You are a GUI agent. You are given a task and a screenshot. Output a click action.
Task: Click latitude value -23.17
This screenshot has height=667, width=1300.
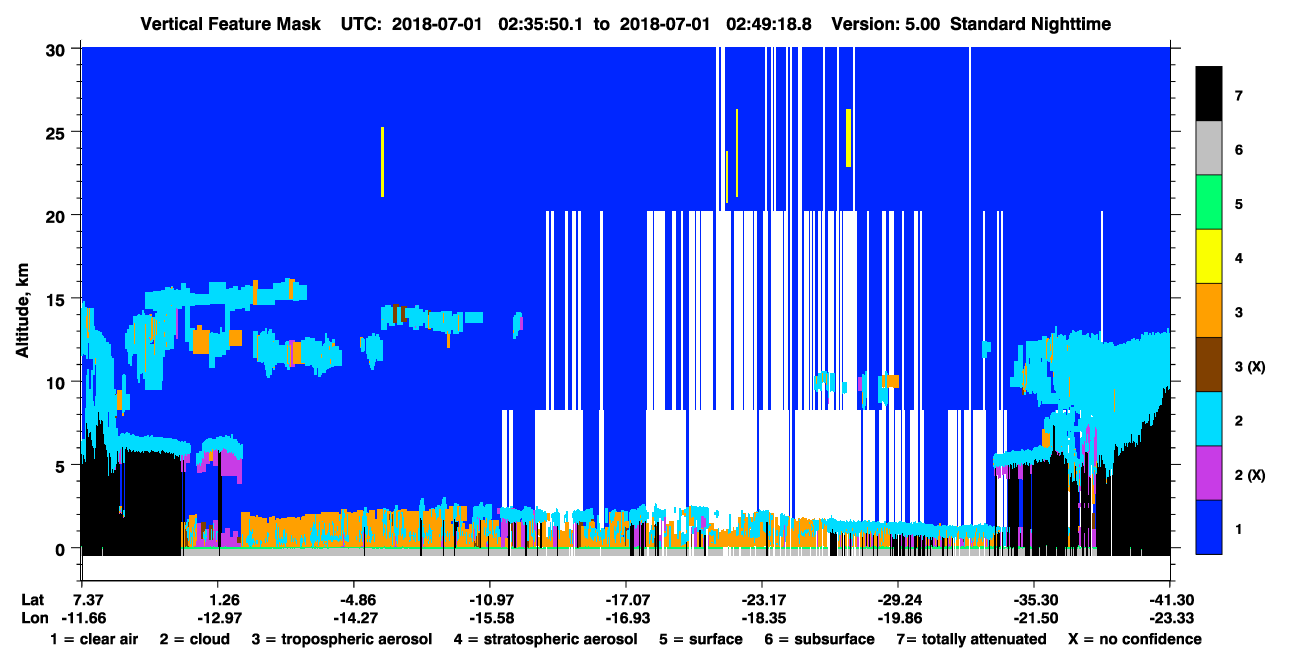761,600
